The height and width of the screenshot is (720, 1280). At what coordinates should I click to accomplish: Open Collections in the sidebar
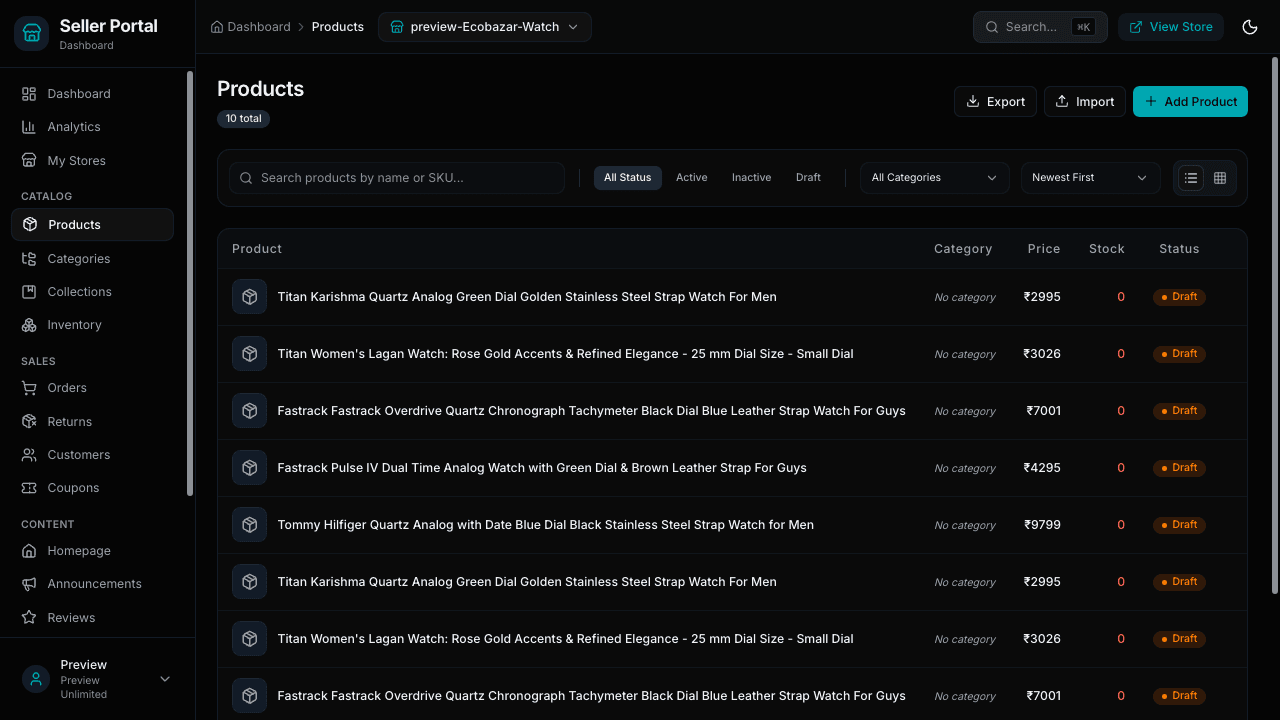coord(93,292)
